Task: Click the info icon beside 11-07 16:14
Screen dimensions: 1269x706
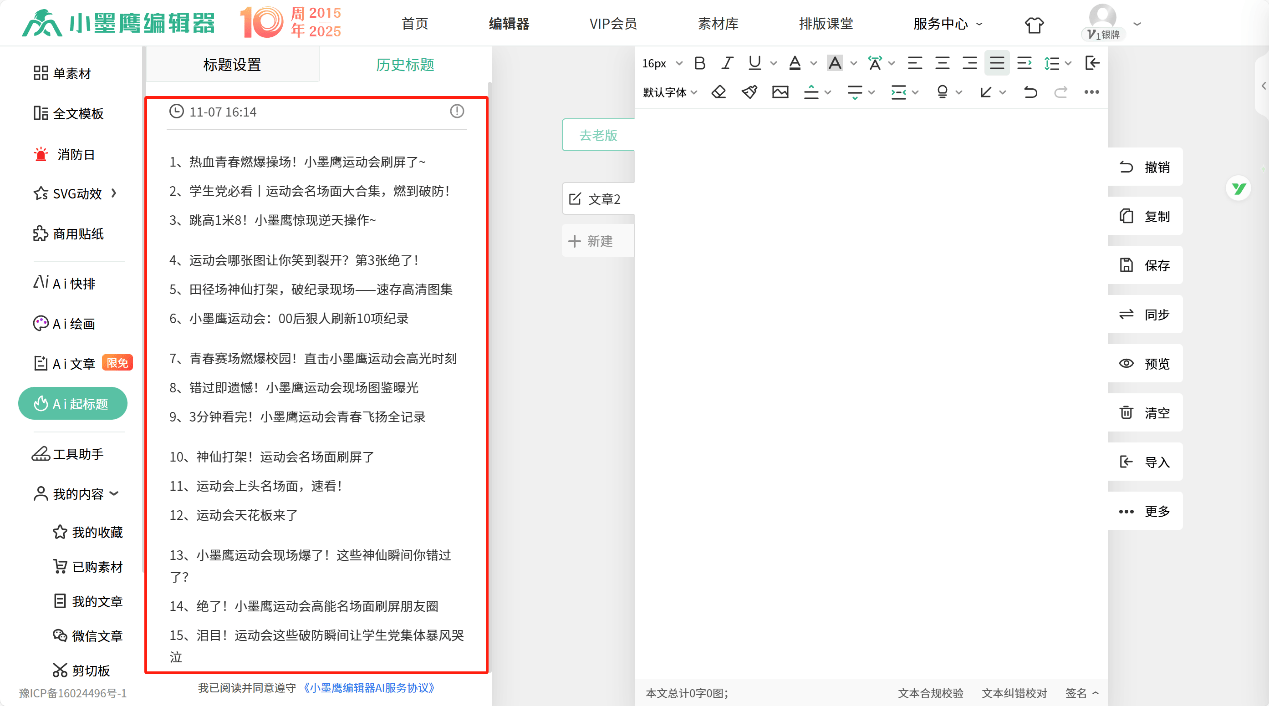Action: tap(457, 111)
